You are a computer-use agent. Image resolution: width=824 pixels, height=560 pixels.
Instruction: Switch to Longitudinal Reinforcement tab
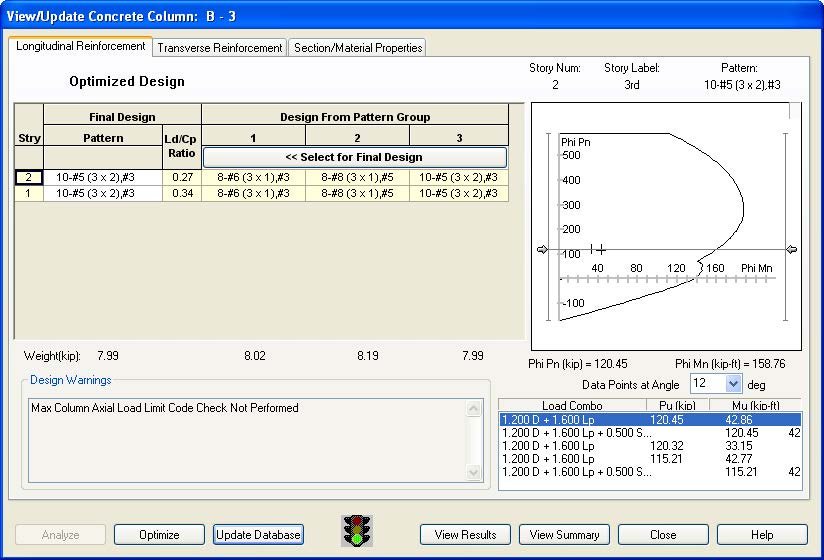tap(80, 46)
